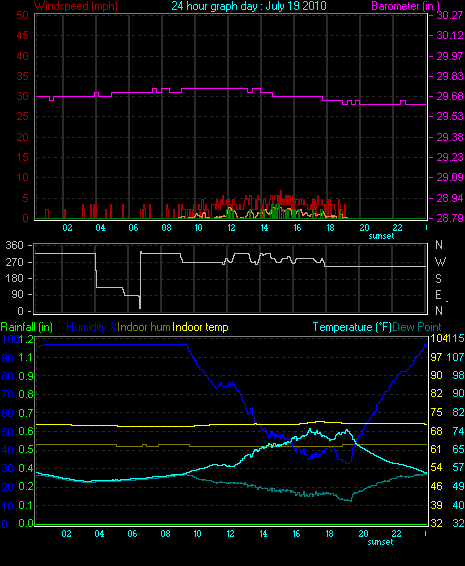Click the yellow indoor temp value 39
Screen dimensions: 465x566
click(436, 505)
